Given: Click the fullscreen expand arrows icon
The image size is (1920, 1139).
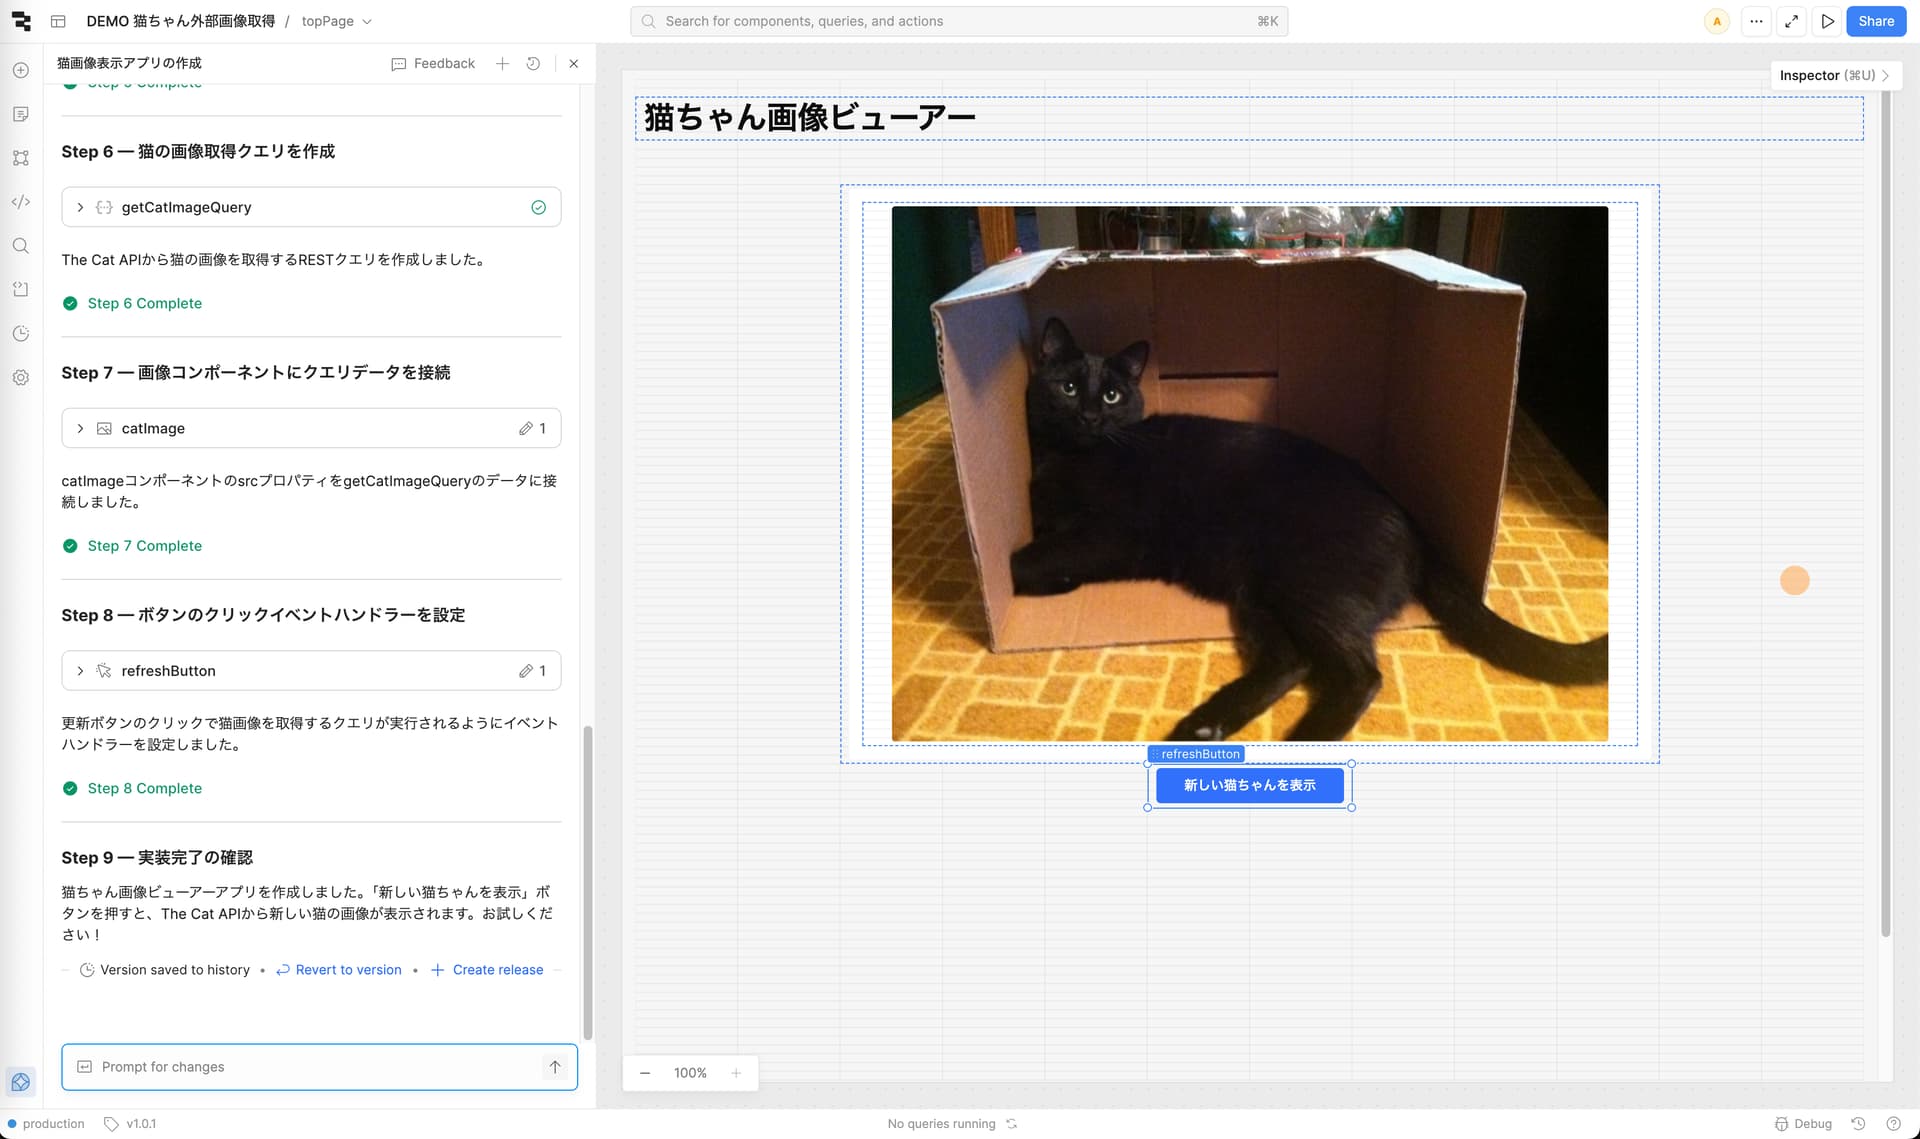Looking at the screenshot, I should [1791, 21].
